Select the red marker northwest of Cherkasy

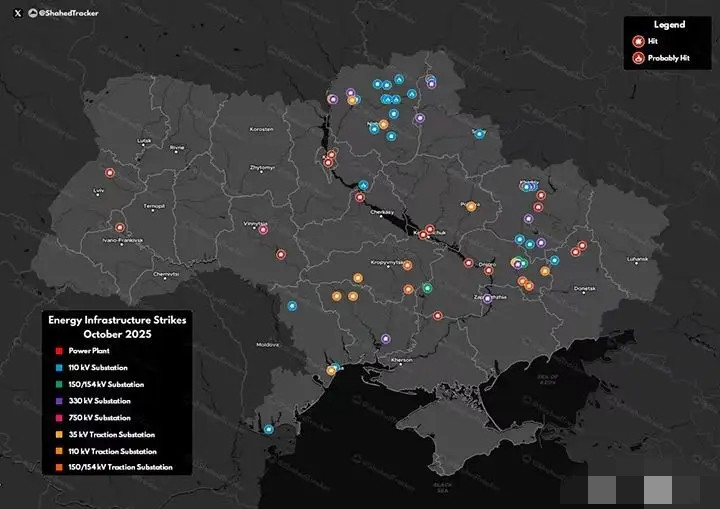point(360,198)
